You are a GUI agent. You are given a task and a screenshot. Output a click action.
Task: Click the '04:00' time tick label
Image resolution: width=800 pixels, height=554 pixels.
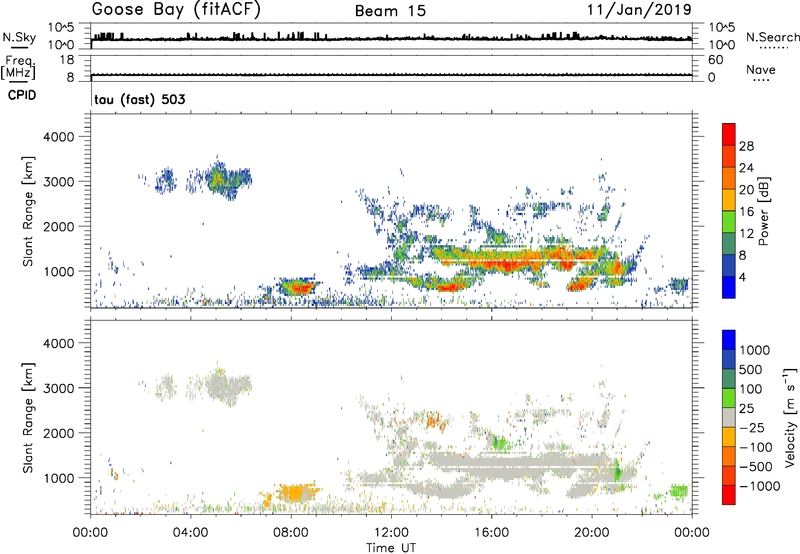point(190,533)
